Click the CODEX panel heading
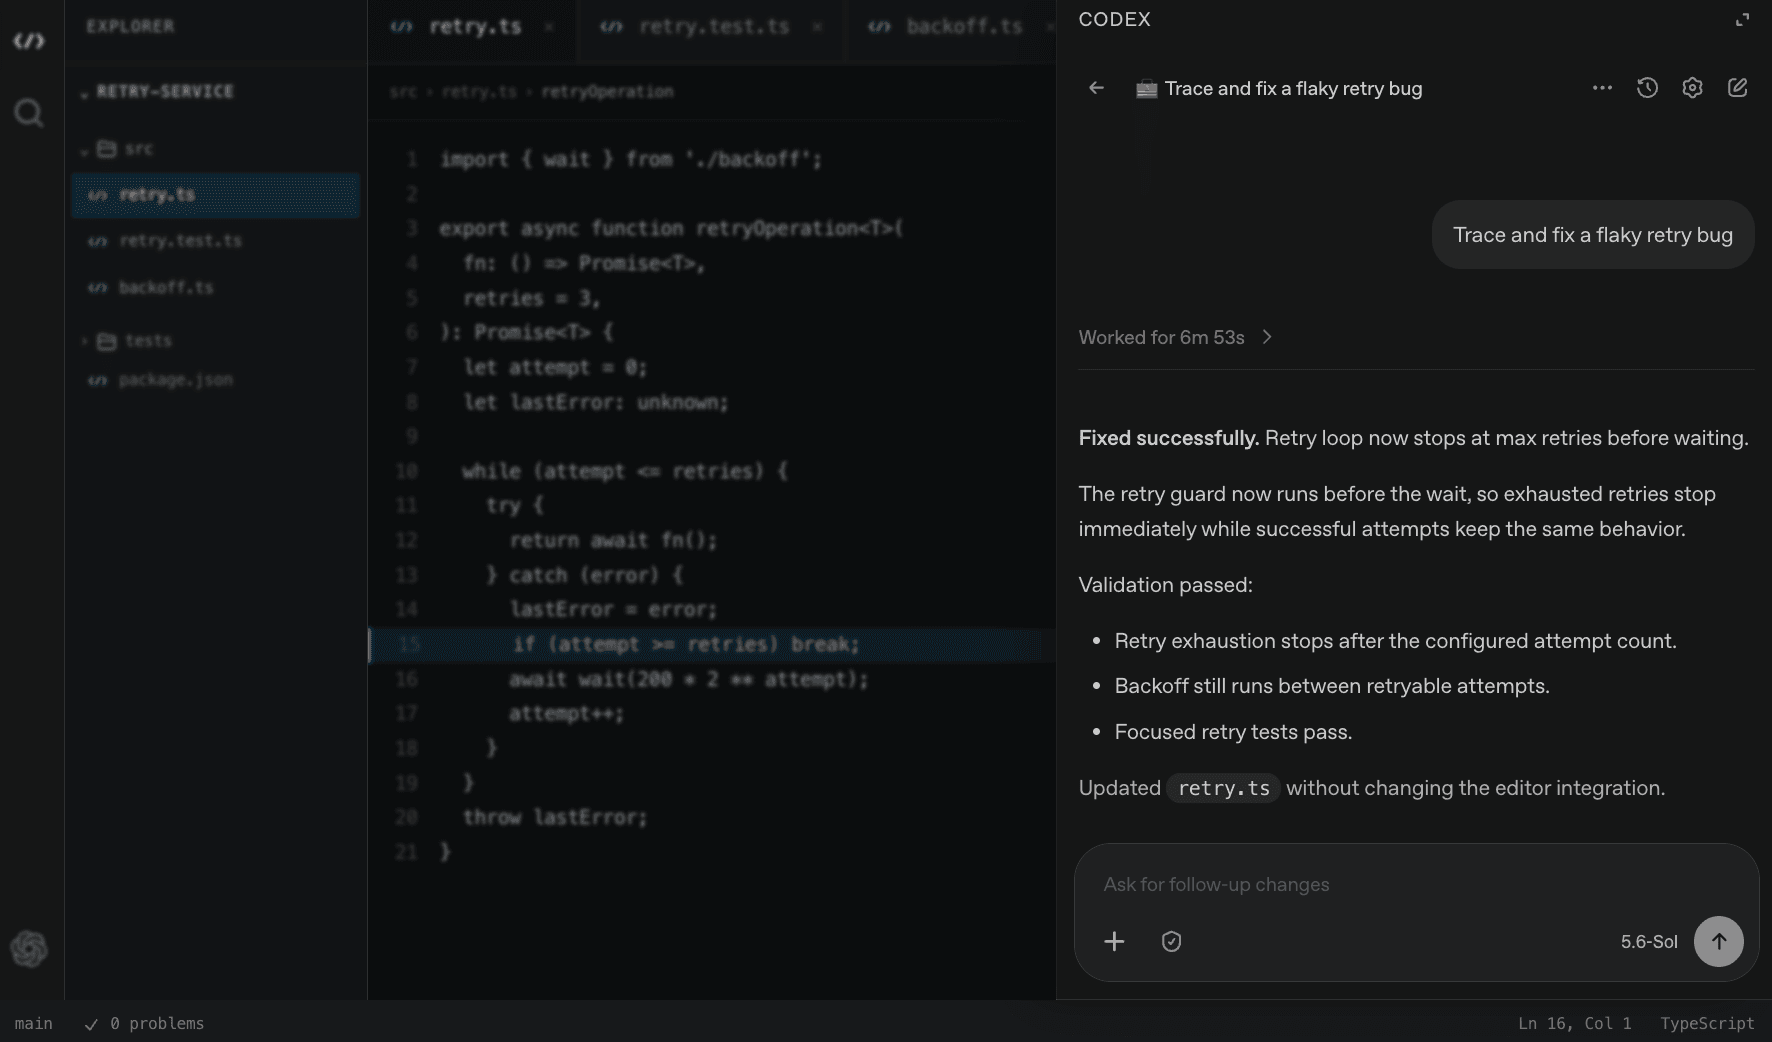The image size is (1772, 1042). pos(1114,20)
